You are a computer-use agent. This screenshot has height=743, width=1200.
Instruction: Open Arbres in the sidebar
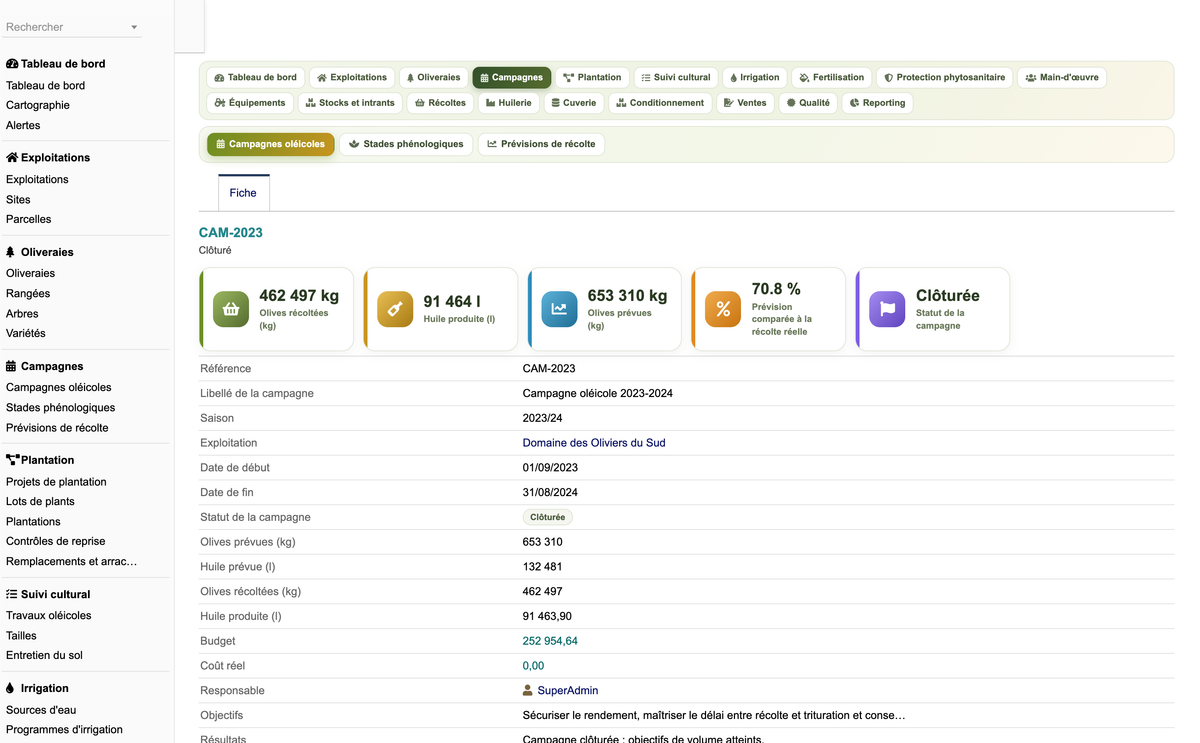pyautogui.click(x=22, y=313)
